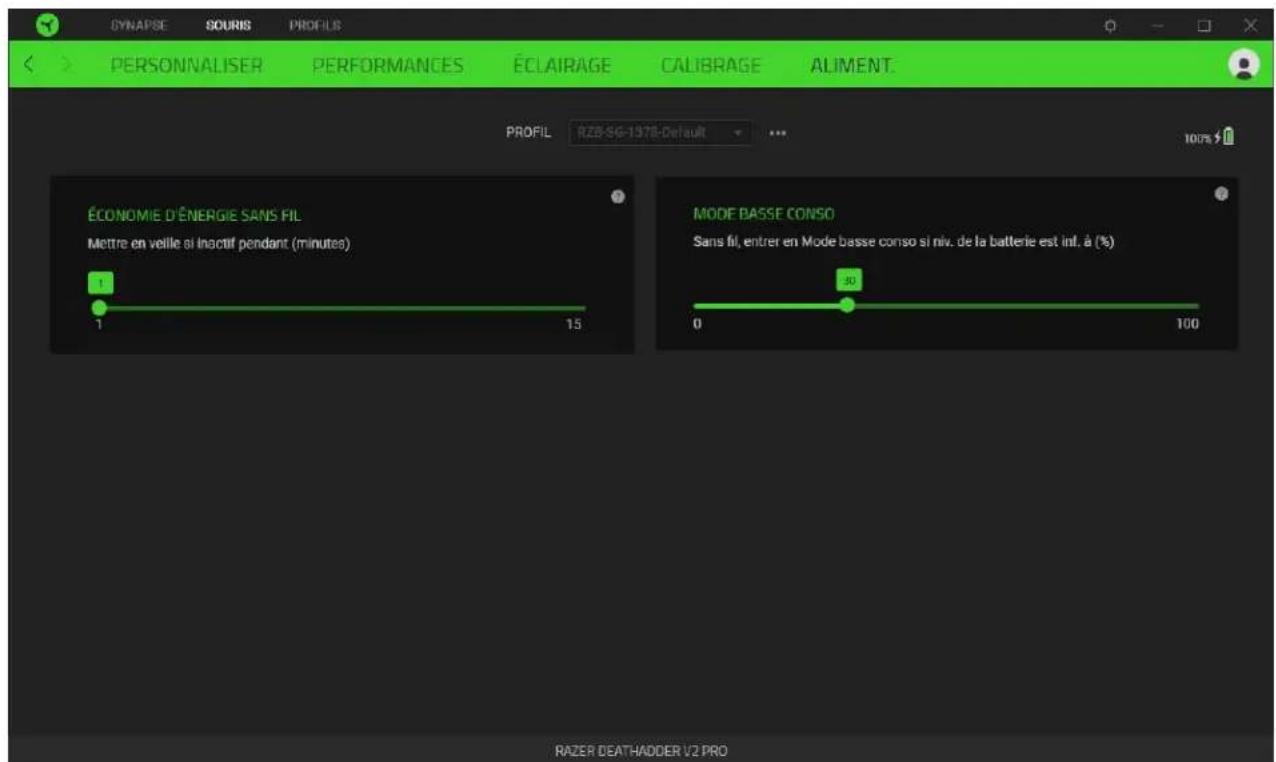Click the 100% battery percentage text

click(x=1199, y=137)
